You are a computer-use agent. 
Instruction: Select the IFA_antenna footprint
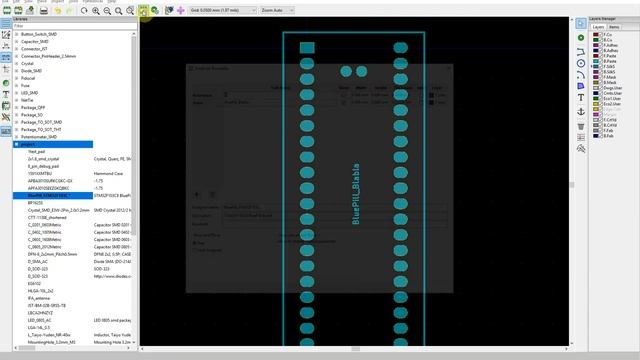[x=39, y=298]
